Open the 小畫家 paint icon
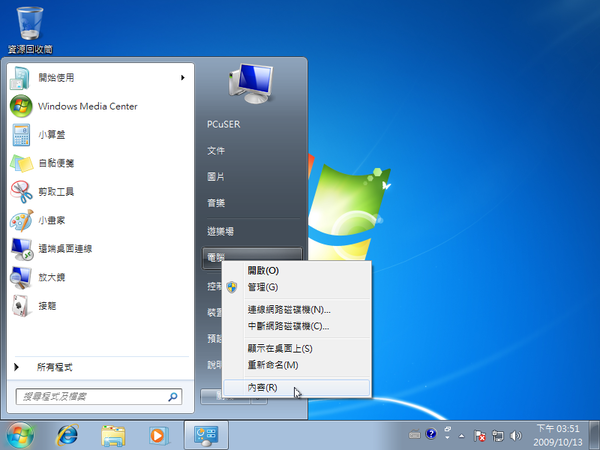Image resolution: width=600 pixels, height=450 pixels. (21, 220)
